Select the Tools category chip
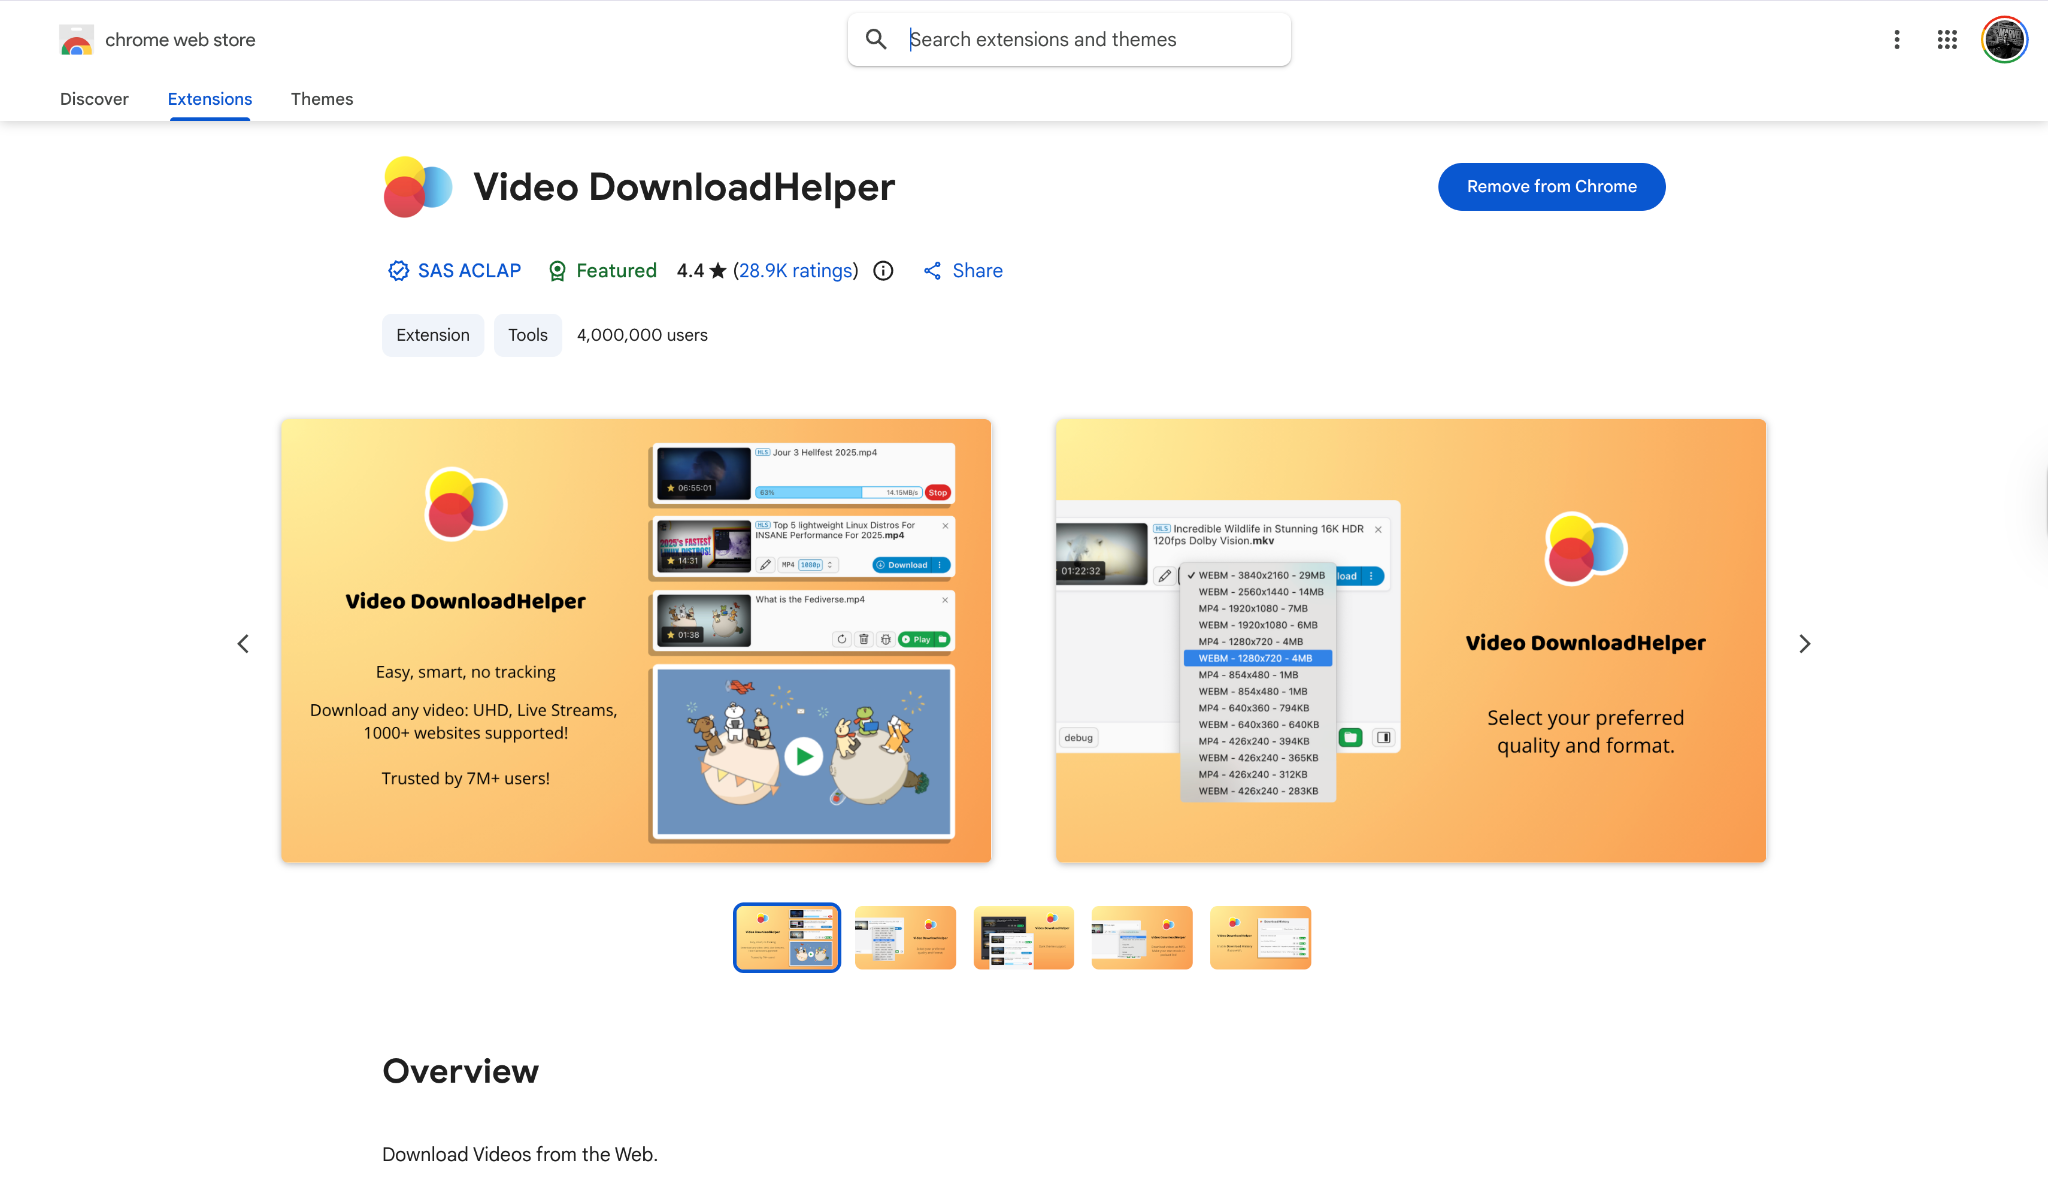The height and width of the screenshot is (1181, 2048). (x=527, y=335)
